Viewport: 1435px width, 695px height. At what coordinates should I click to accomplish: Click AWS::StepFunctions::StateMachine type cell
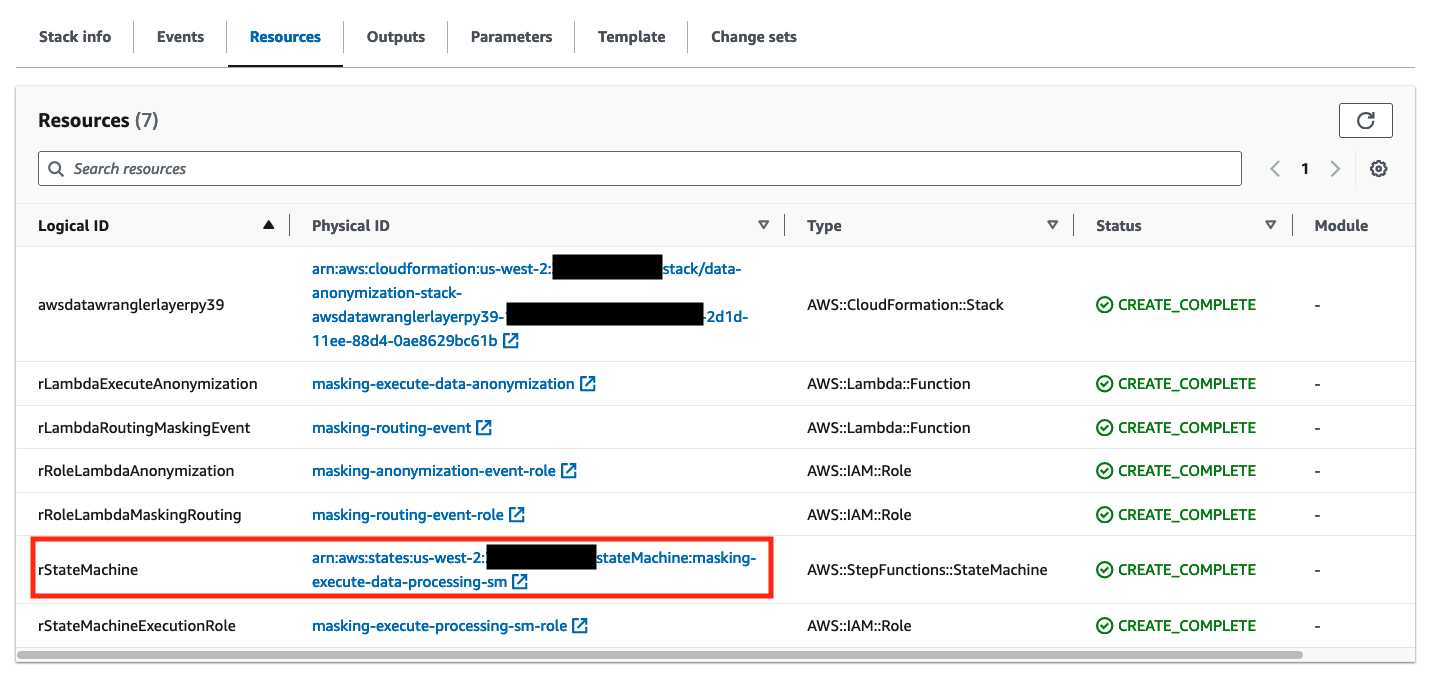[927, 570]
